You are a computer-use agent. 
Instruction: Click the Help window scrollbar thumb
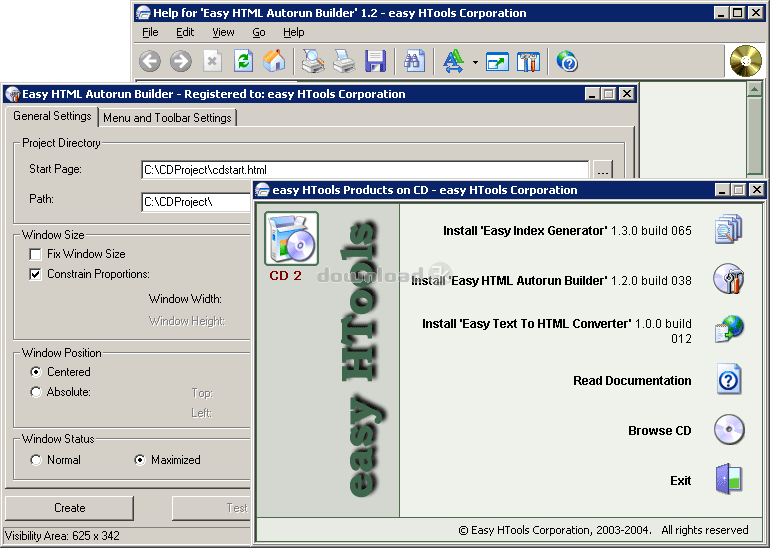point(754,135)
